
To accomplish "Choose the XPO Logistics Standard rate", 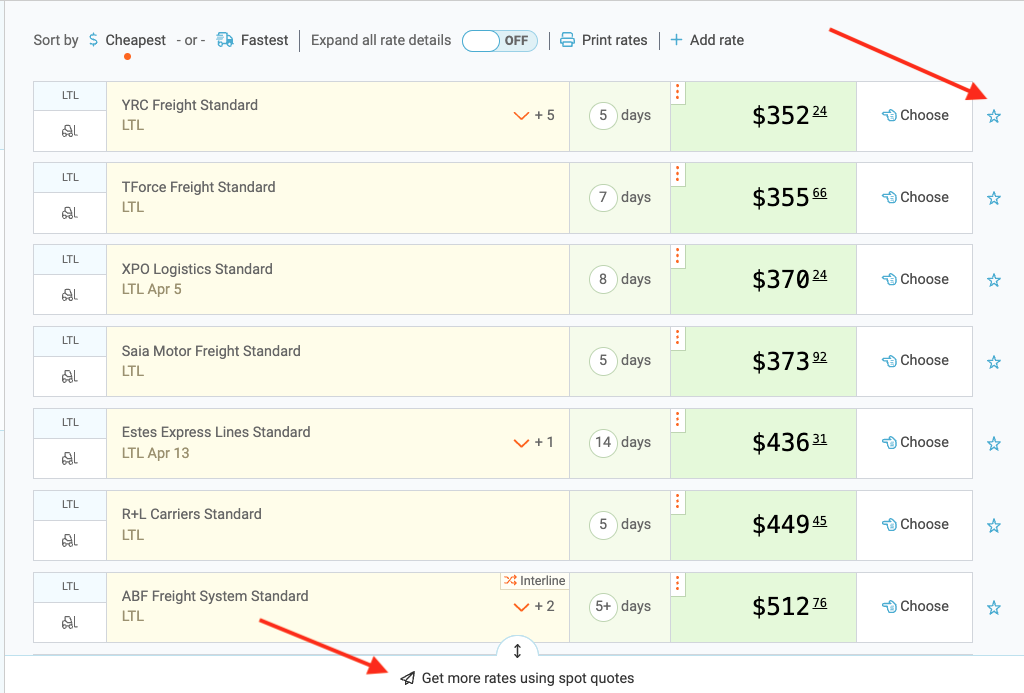I will point(914,279).
